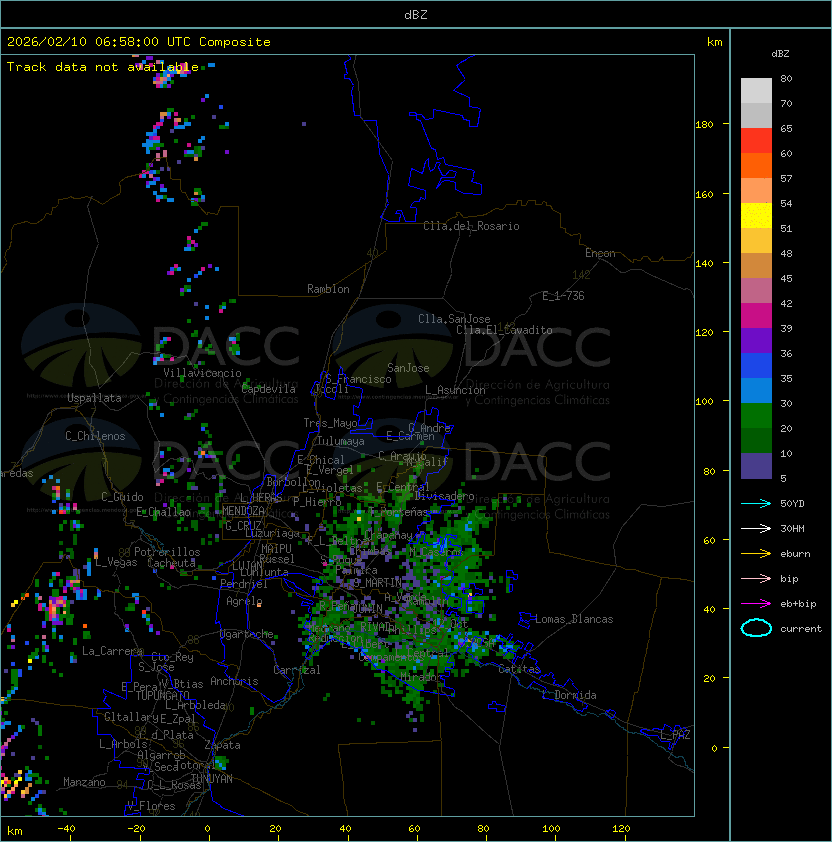Screen dimensions: 832x842
Task: Click the Villavicencio map label
Action: tap(202, 373)
